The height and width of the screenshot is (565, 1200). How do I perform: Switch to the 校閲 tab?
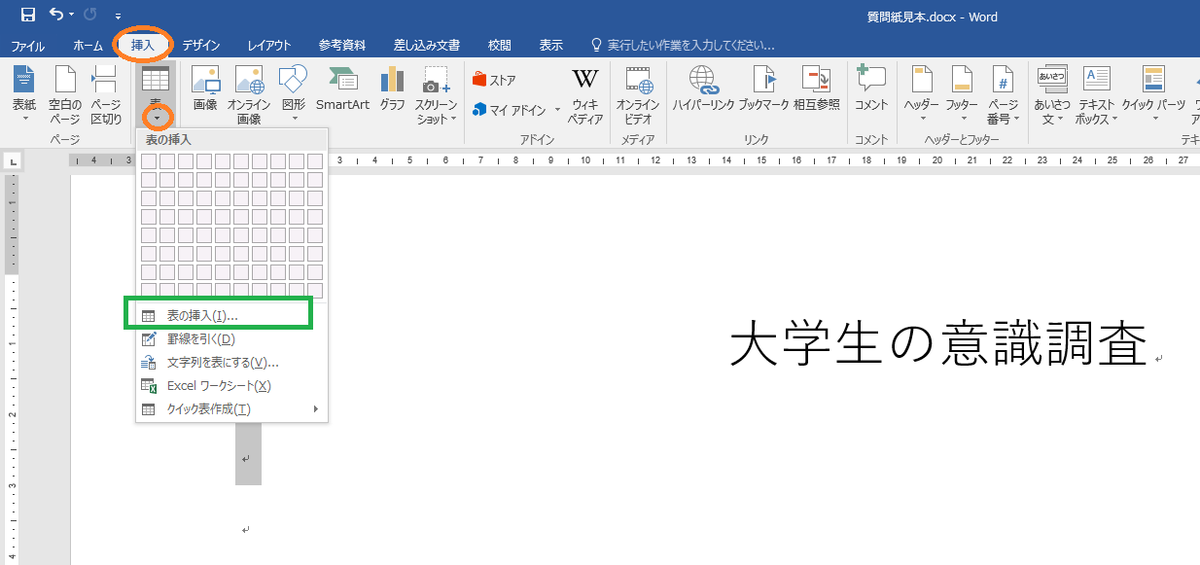tap(499, 45)
